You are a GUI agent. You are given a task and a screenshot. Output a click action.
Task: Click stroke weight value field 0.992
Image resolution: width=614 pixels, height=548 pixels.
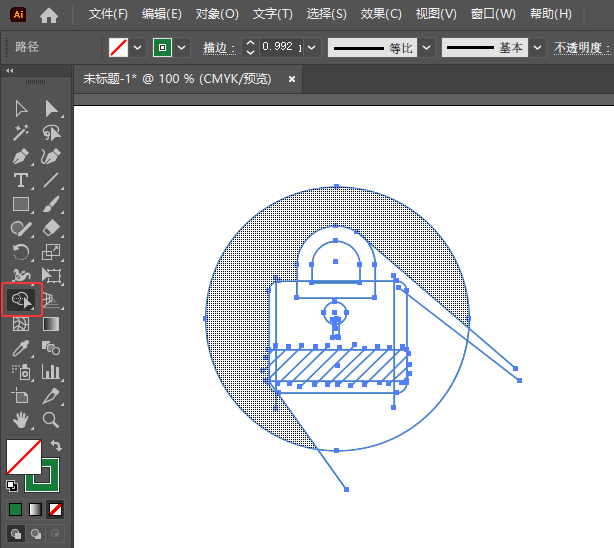pos(280,48)
